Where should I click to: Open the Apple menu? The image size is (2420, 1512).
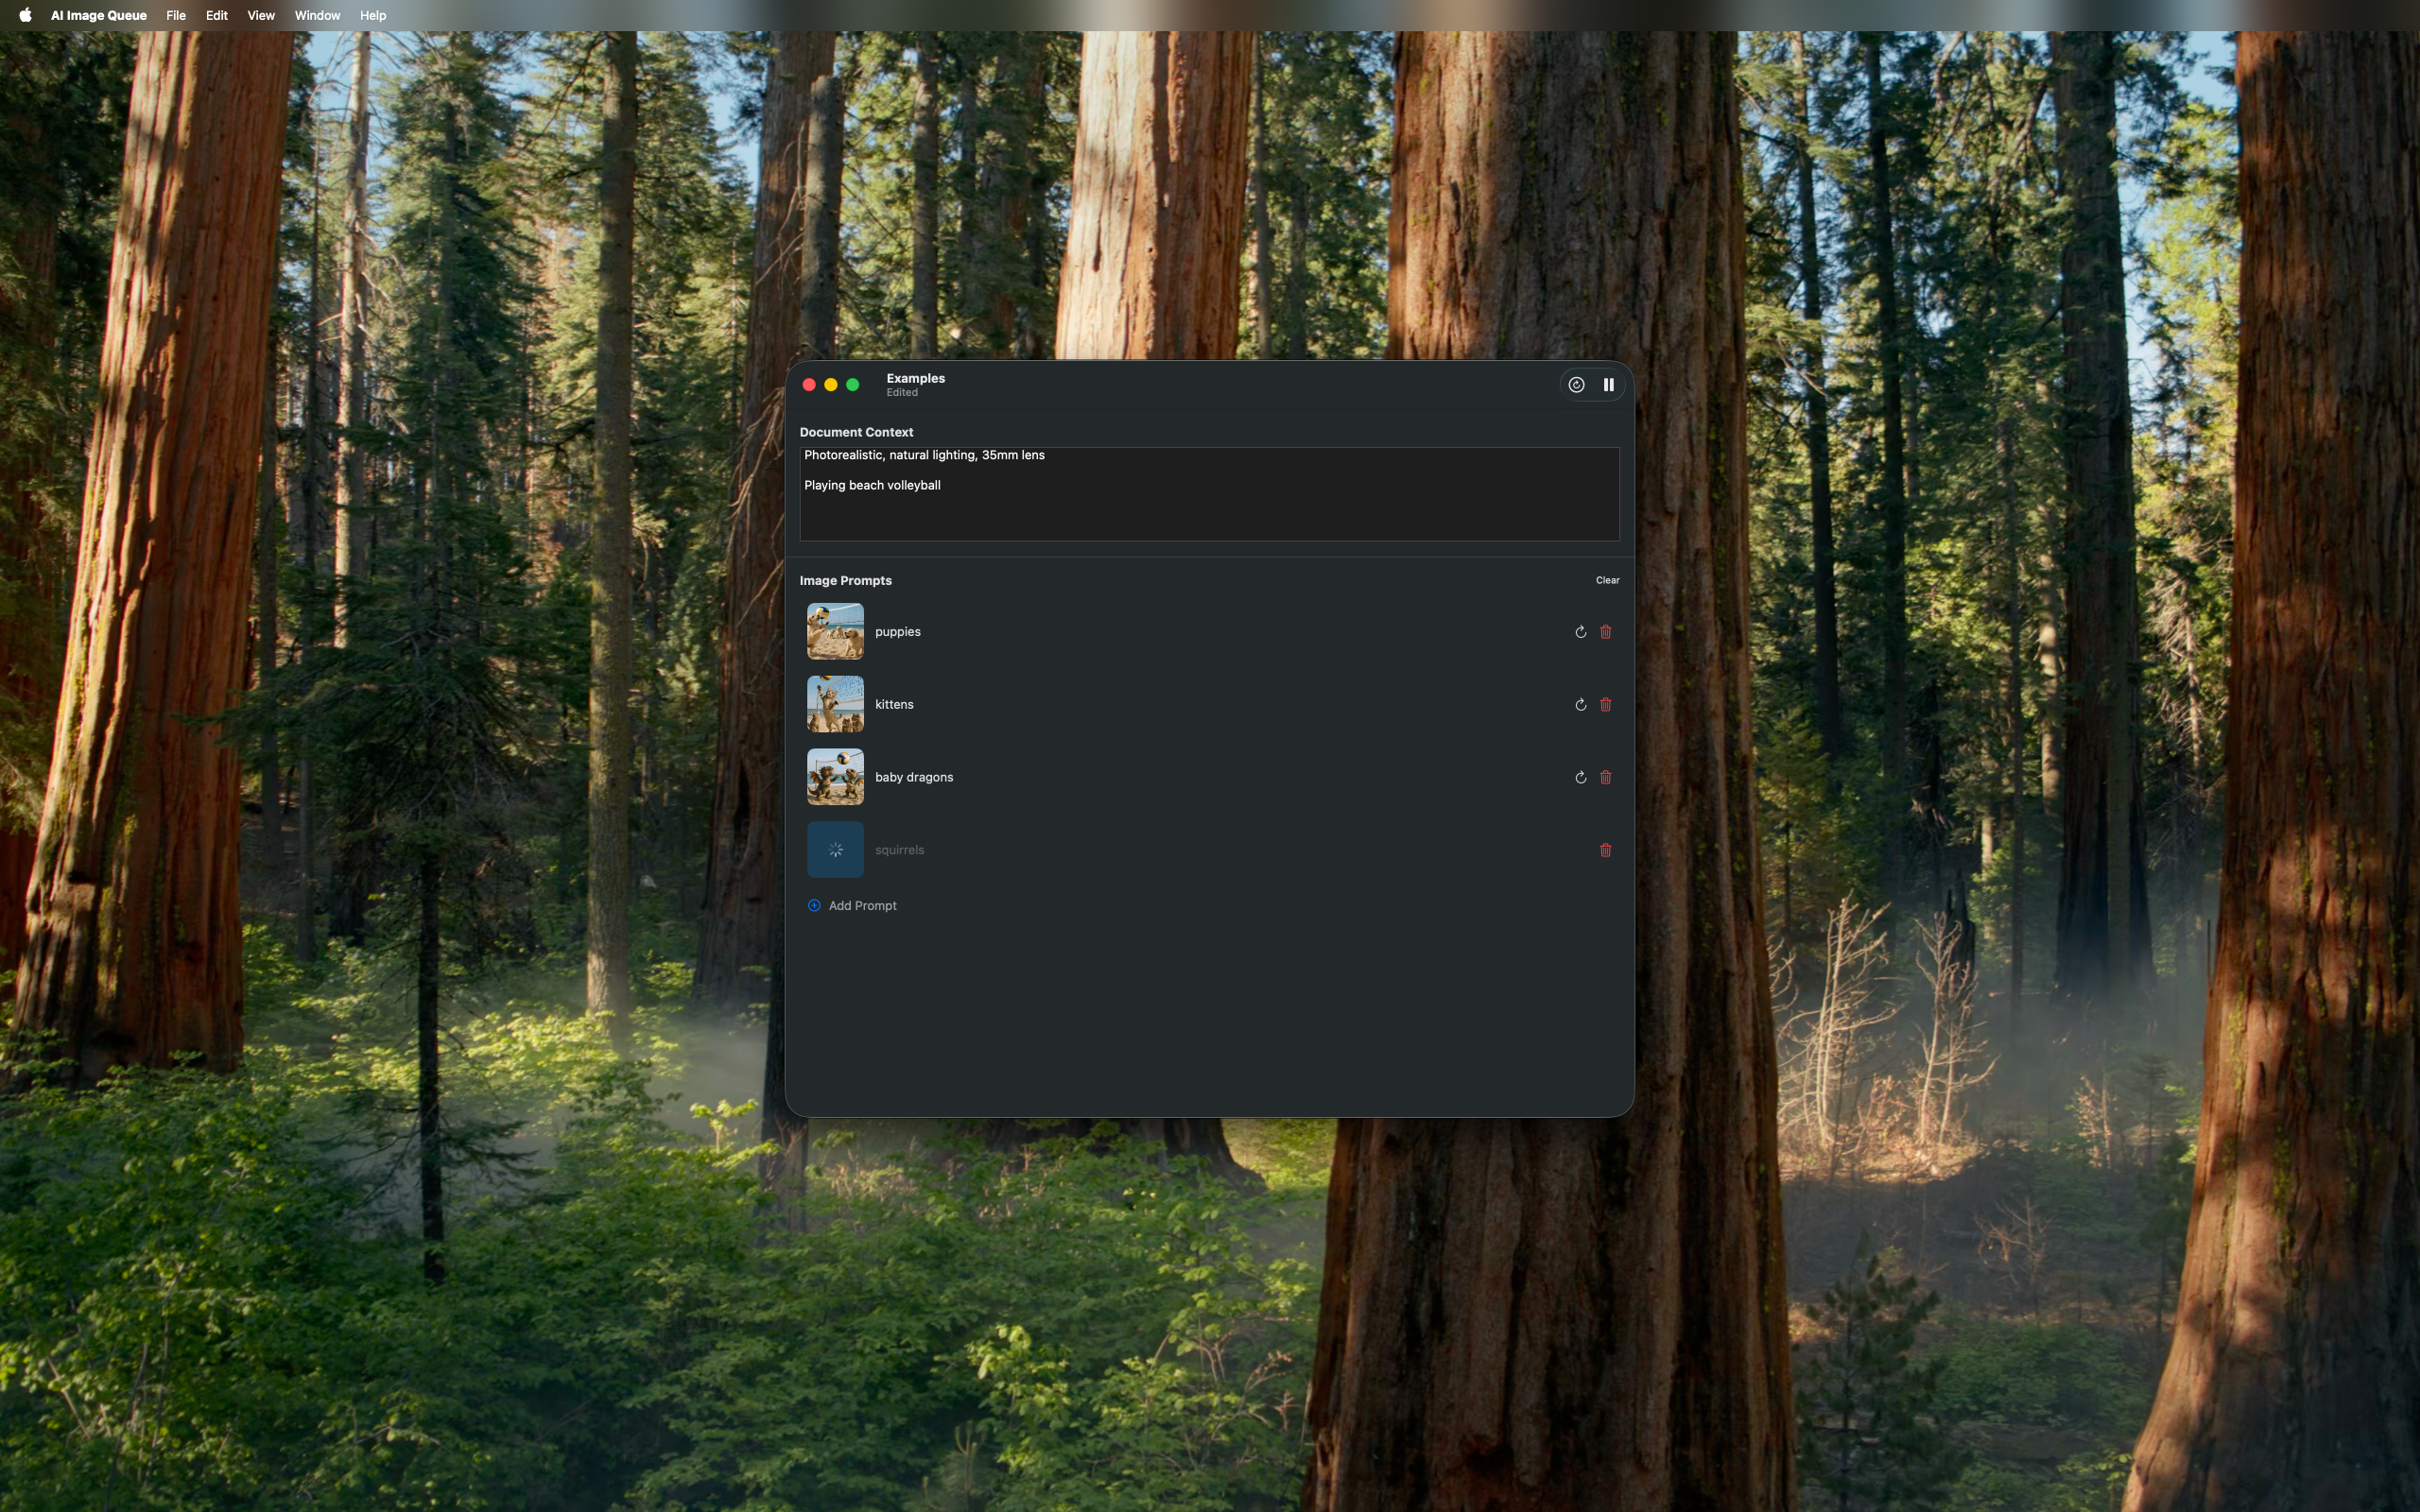click(x=24, y=15)
